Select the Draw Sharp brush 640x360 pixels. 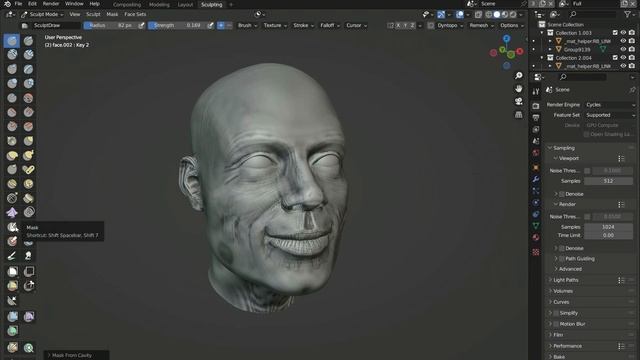tap(28, 41)
